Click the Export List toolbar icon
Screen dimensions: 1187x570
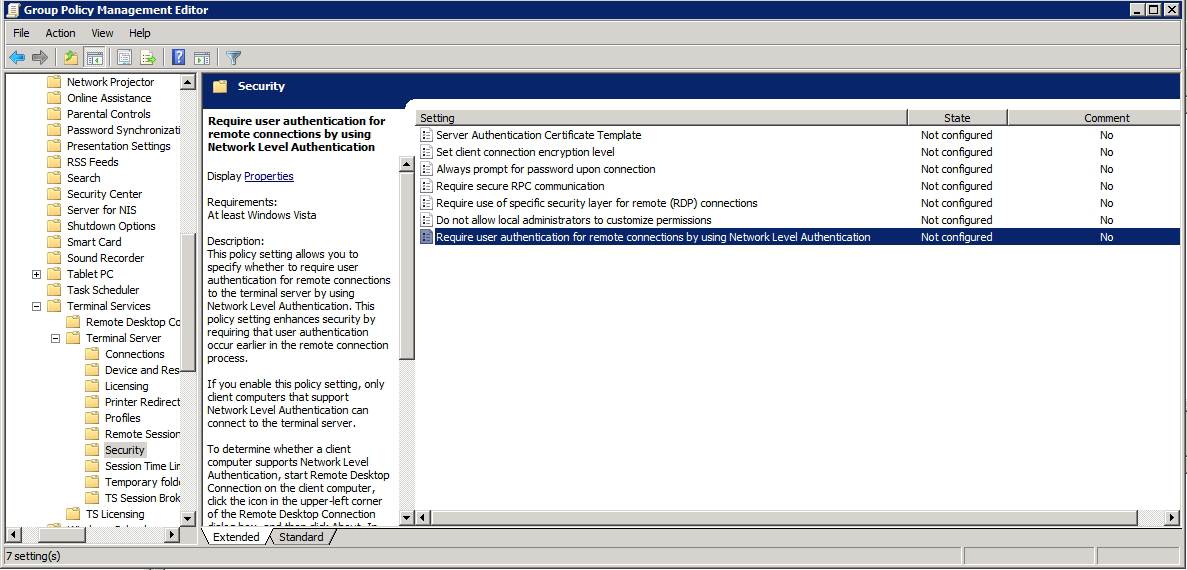(148, 57)
